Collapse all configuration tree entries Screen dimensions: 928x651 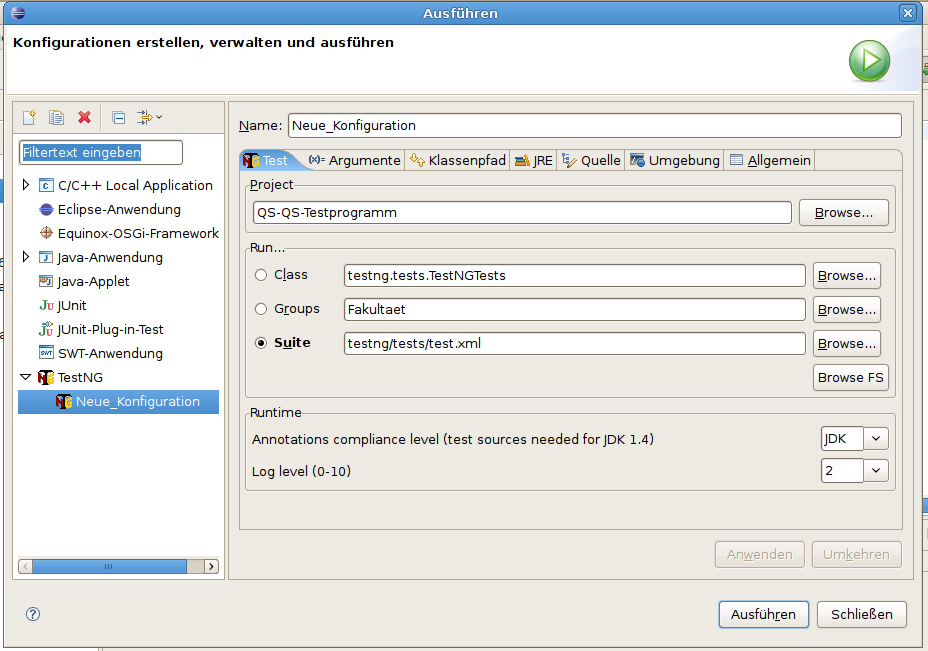(118, 117)
